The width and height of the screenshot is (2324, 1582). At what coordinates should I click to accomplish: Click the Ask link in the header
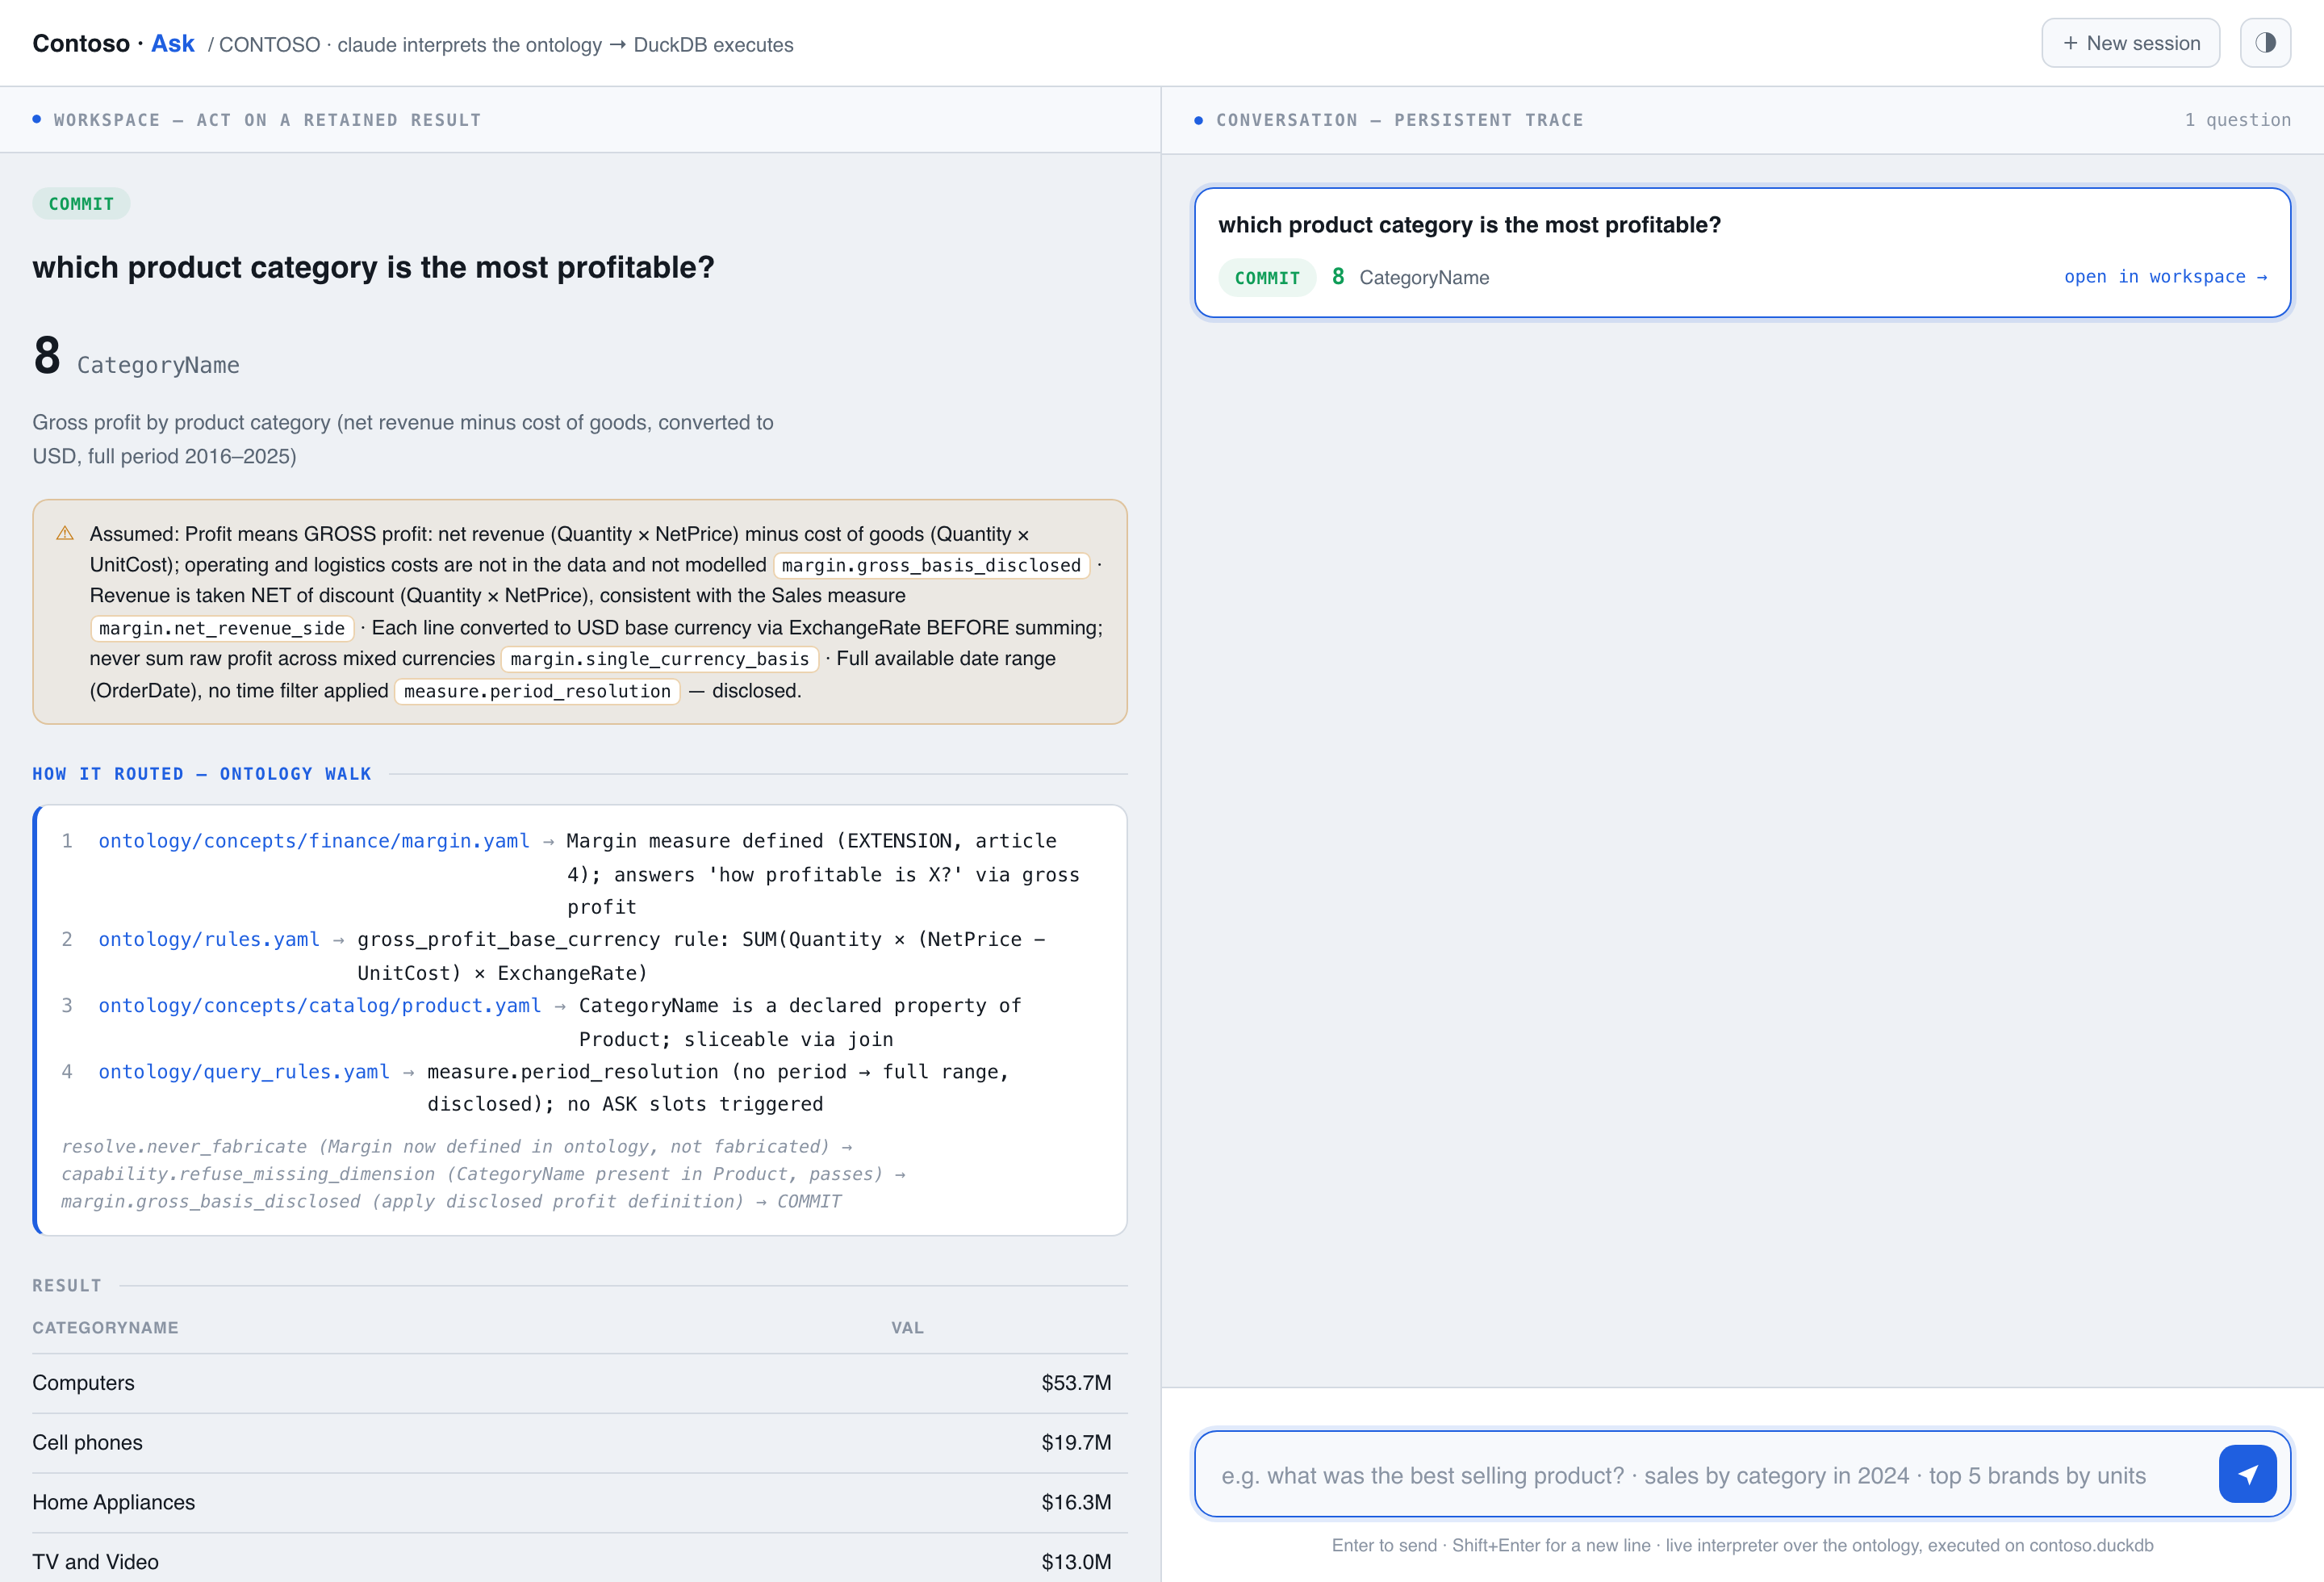173,44
